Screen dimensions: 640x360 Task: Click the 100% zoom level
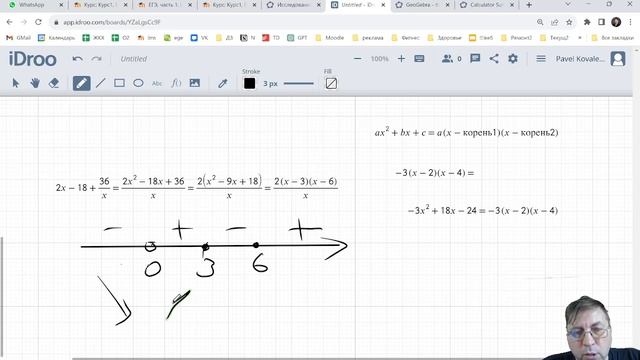point(379,59)
